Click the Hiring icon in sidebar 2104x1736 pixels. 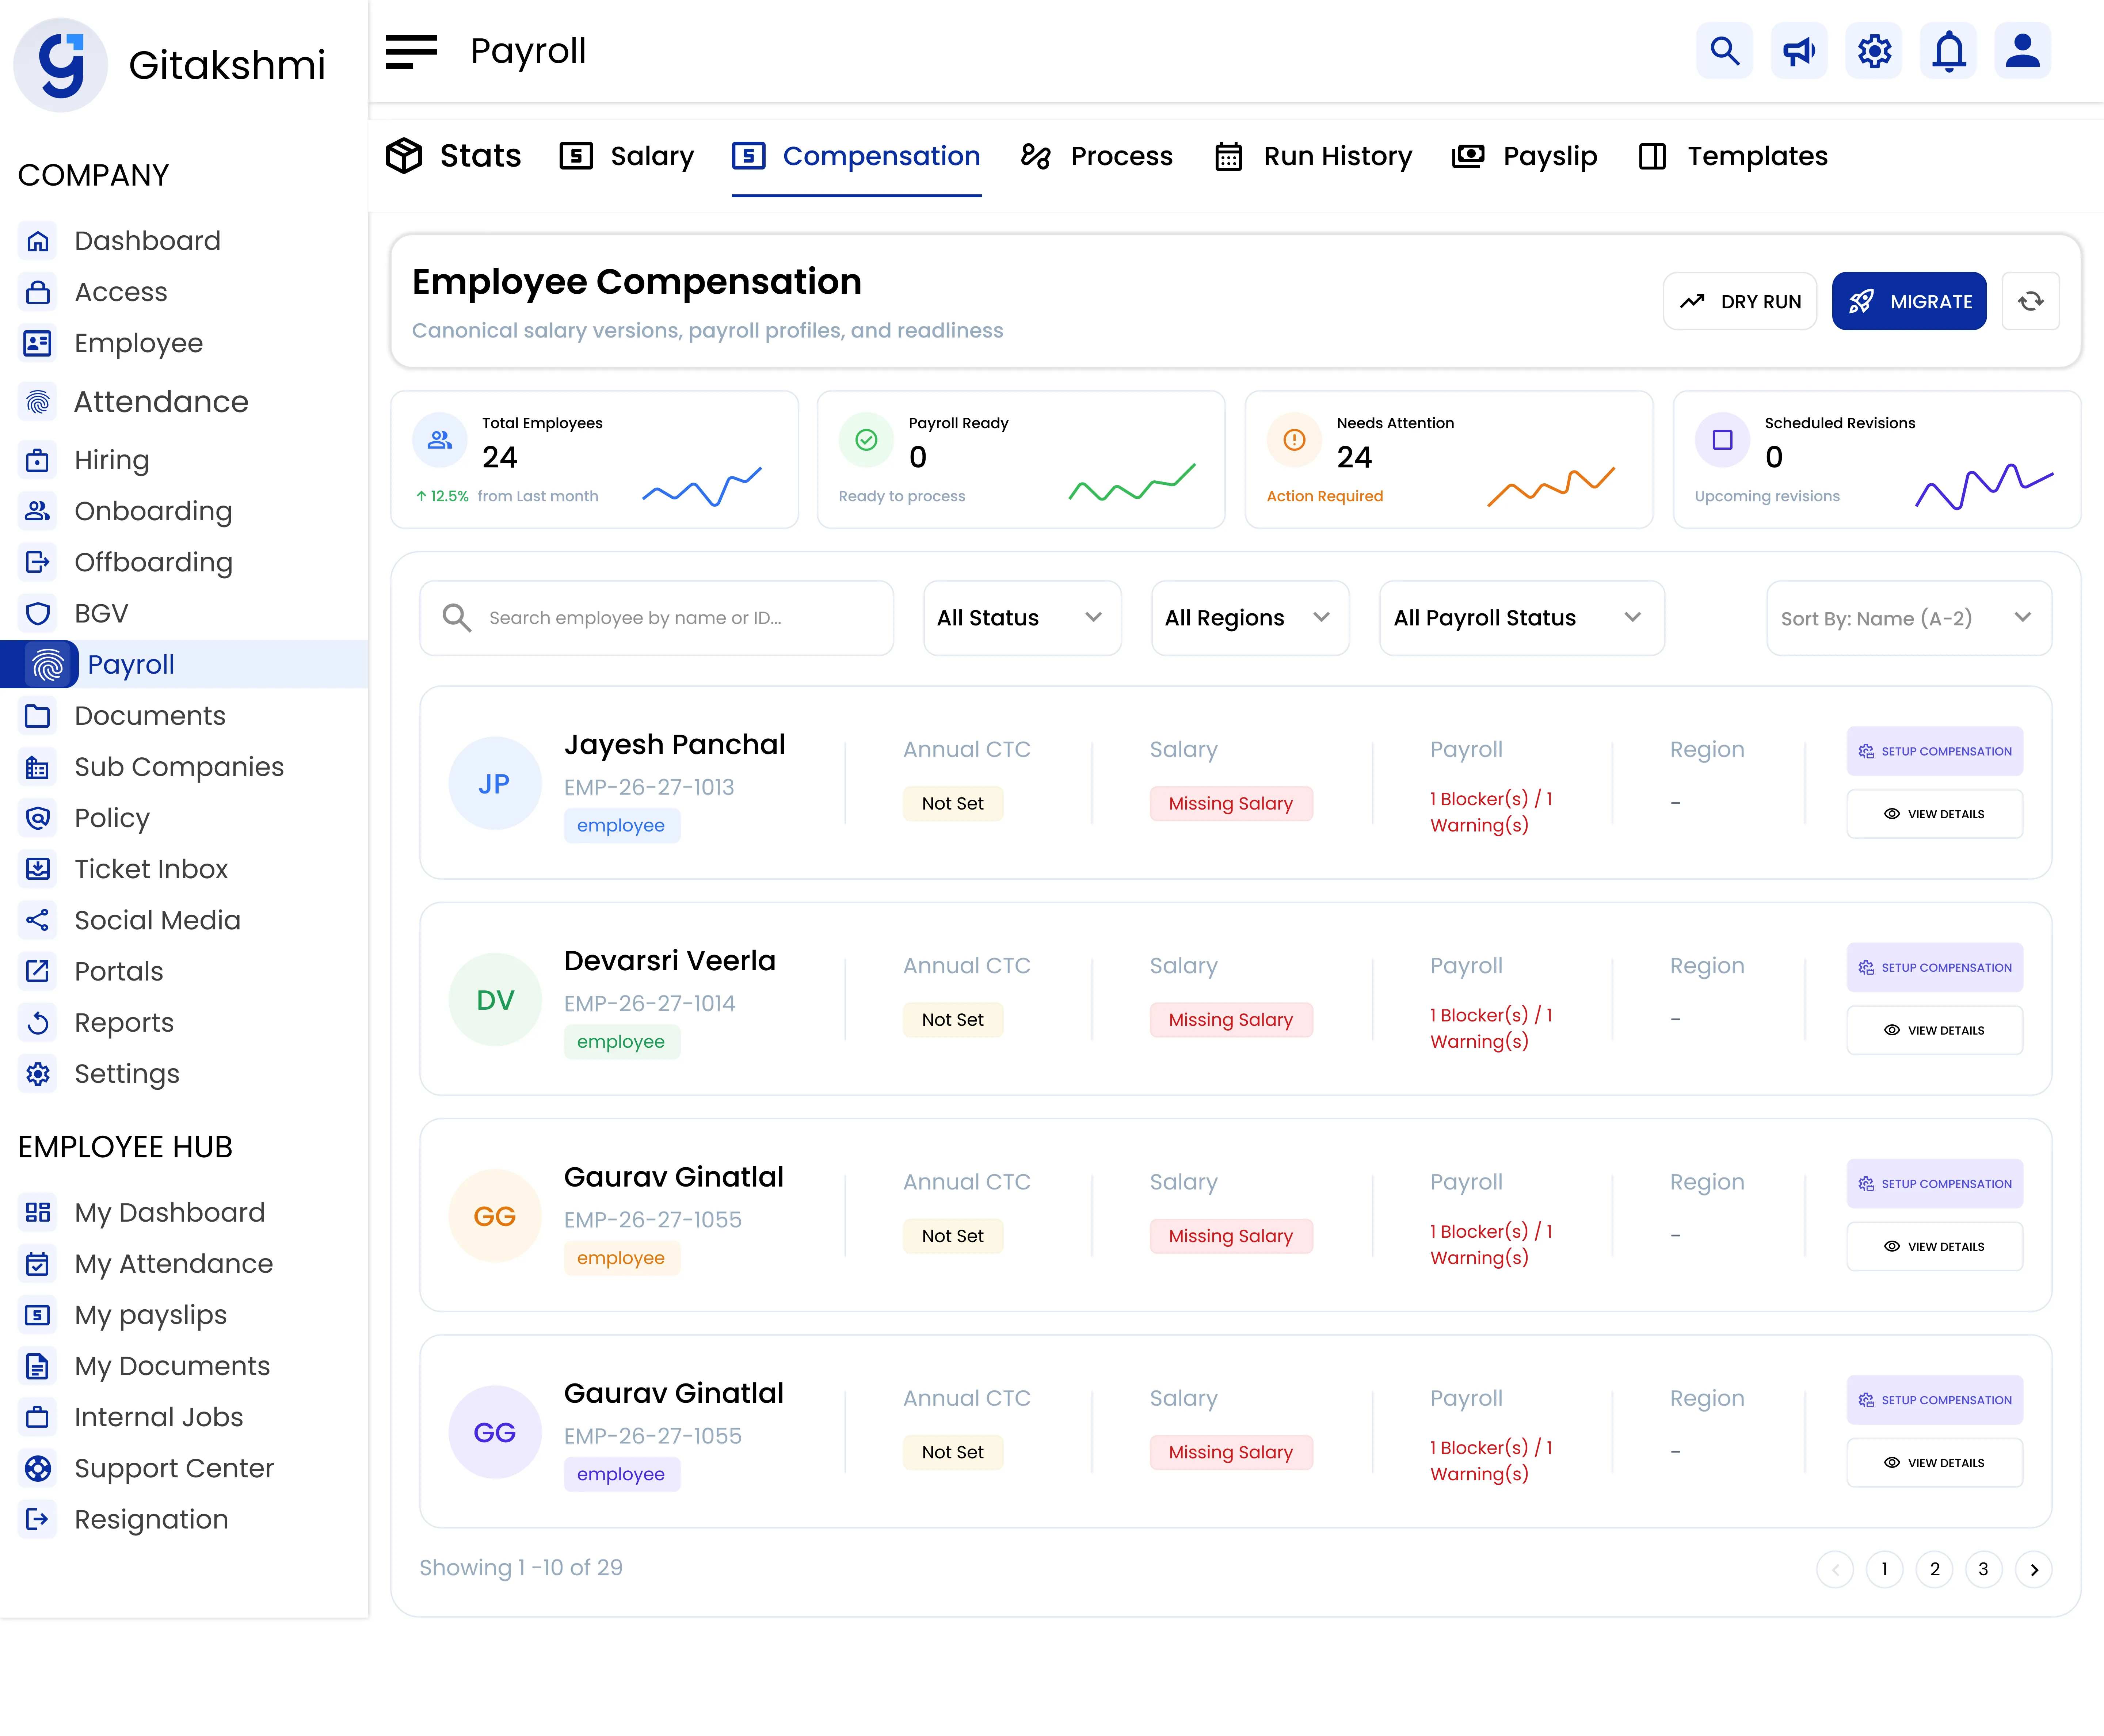(38, 460)
